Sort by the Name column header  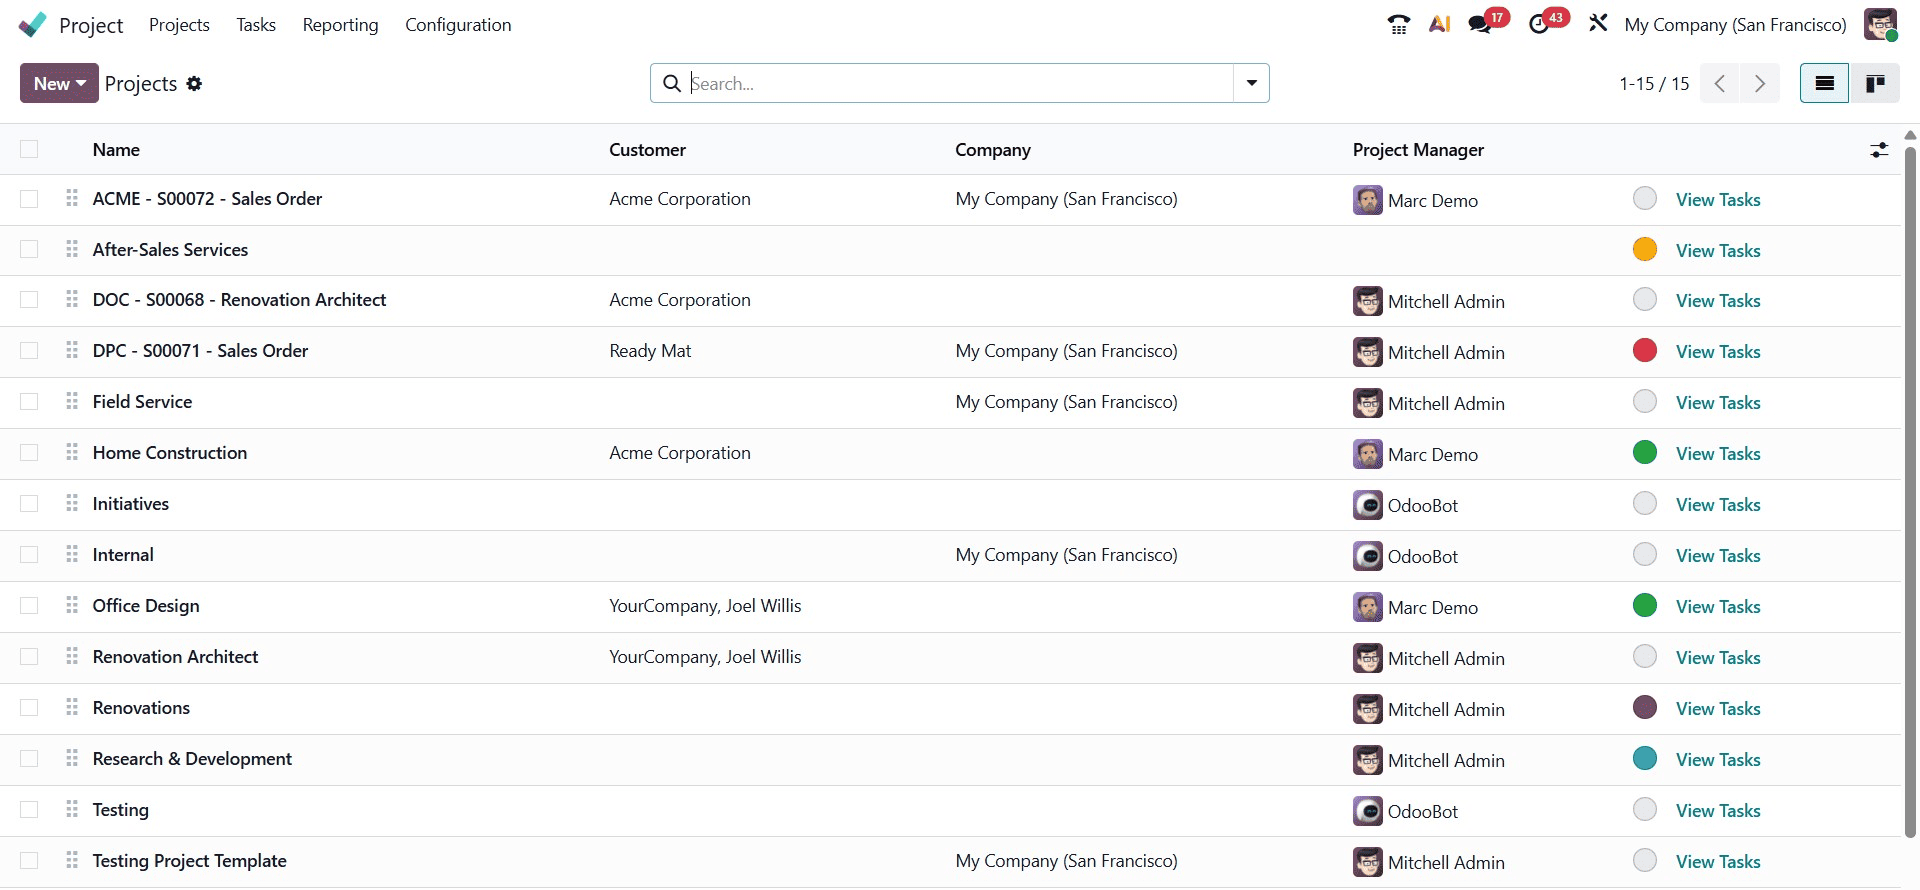tap(116, 150)
